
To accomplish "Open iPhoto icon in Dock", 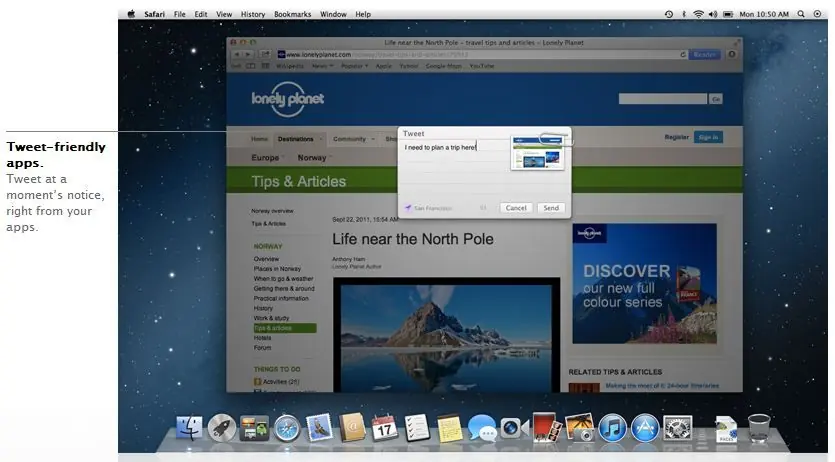I will pyautogui.click(x=580, y=428).
